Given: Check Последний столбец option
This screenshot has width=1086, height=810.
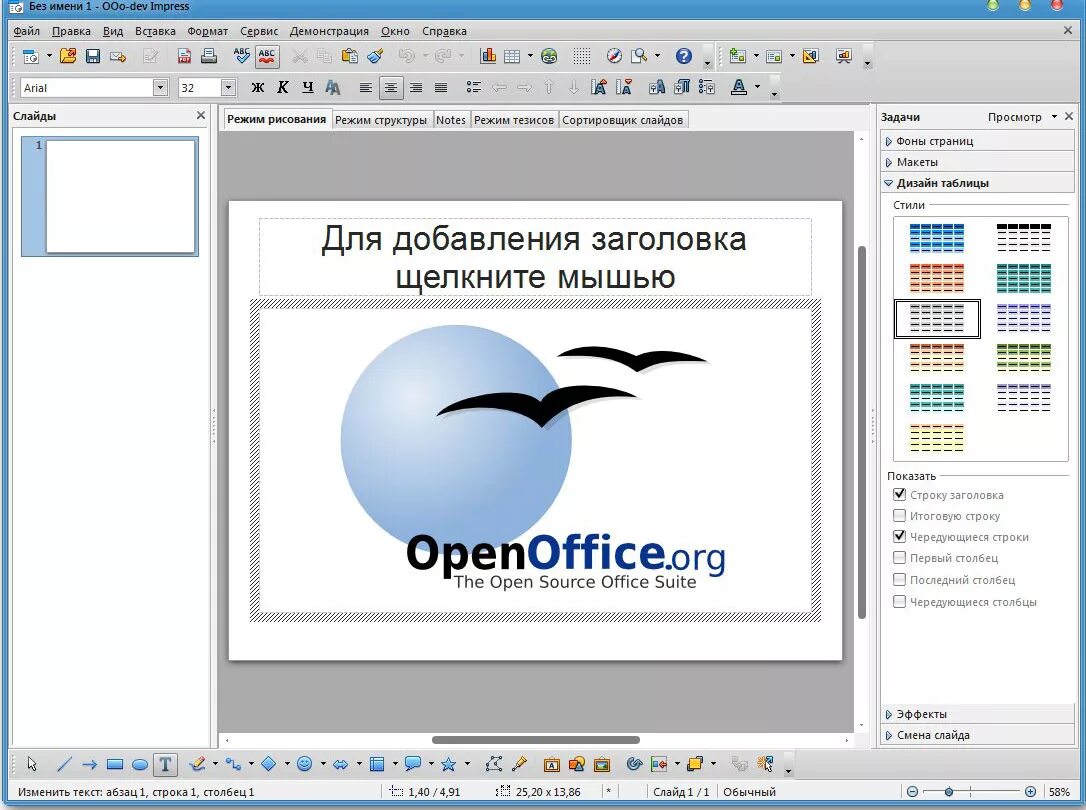Looking at the screenshot, I should tap(899, 579).
